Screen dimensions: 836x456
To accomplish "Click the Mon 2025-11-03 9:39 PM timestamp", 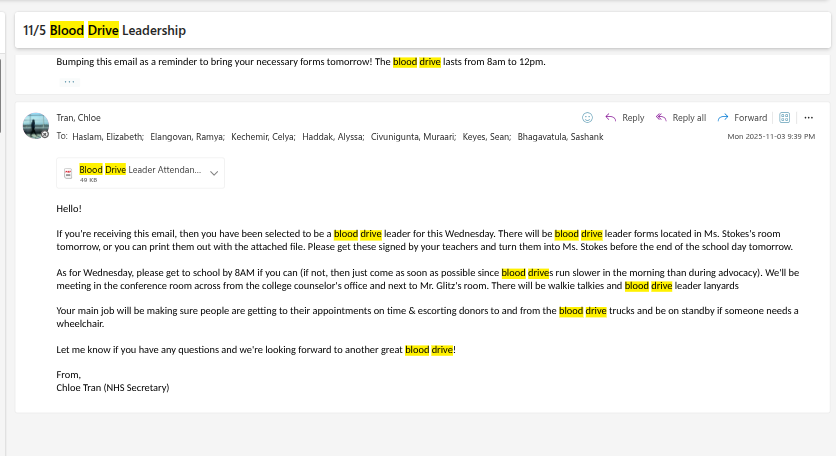I will tap(771, 137).
